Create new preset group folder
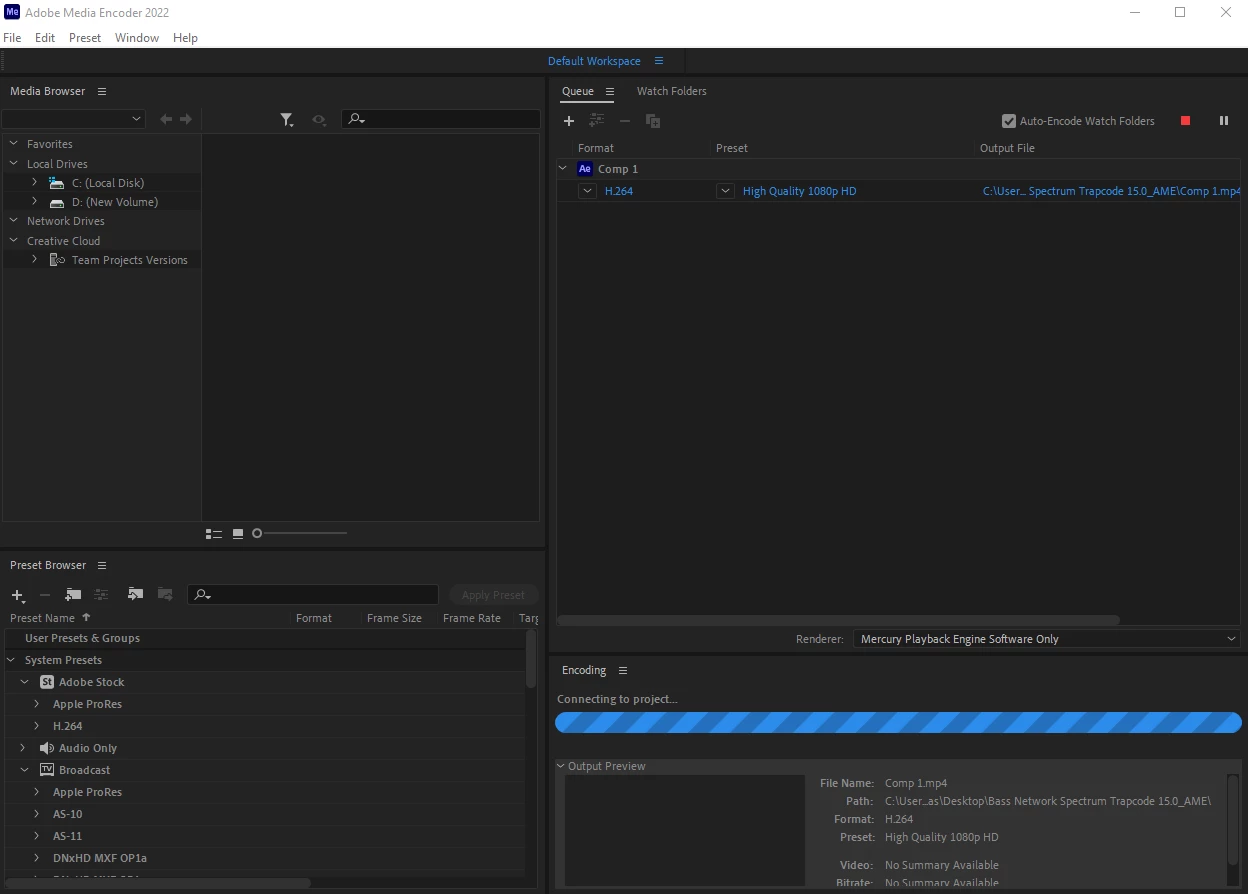The height and width of the screenshot is (894, 1248). point(73,595)
